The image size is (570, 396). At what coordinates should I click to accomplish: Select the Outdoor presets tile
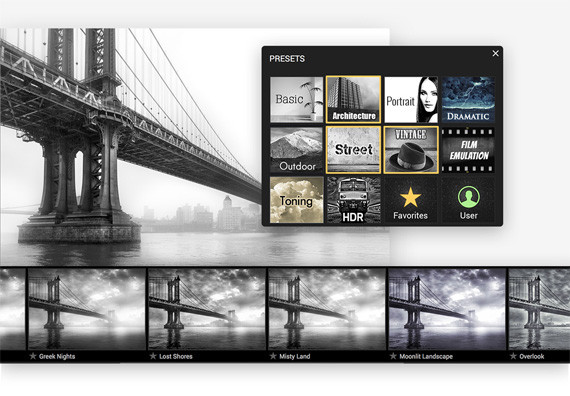[296, 149]
